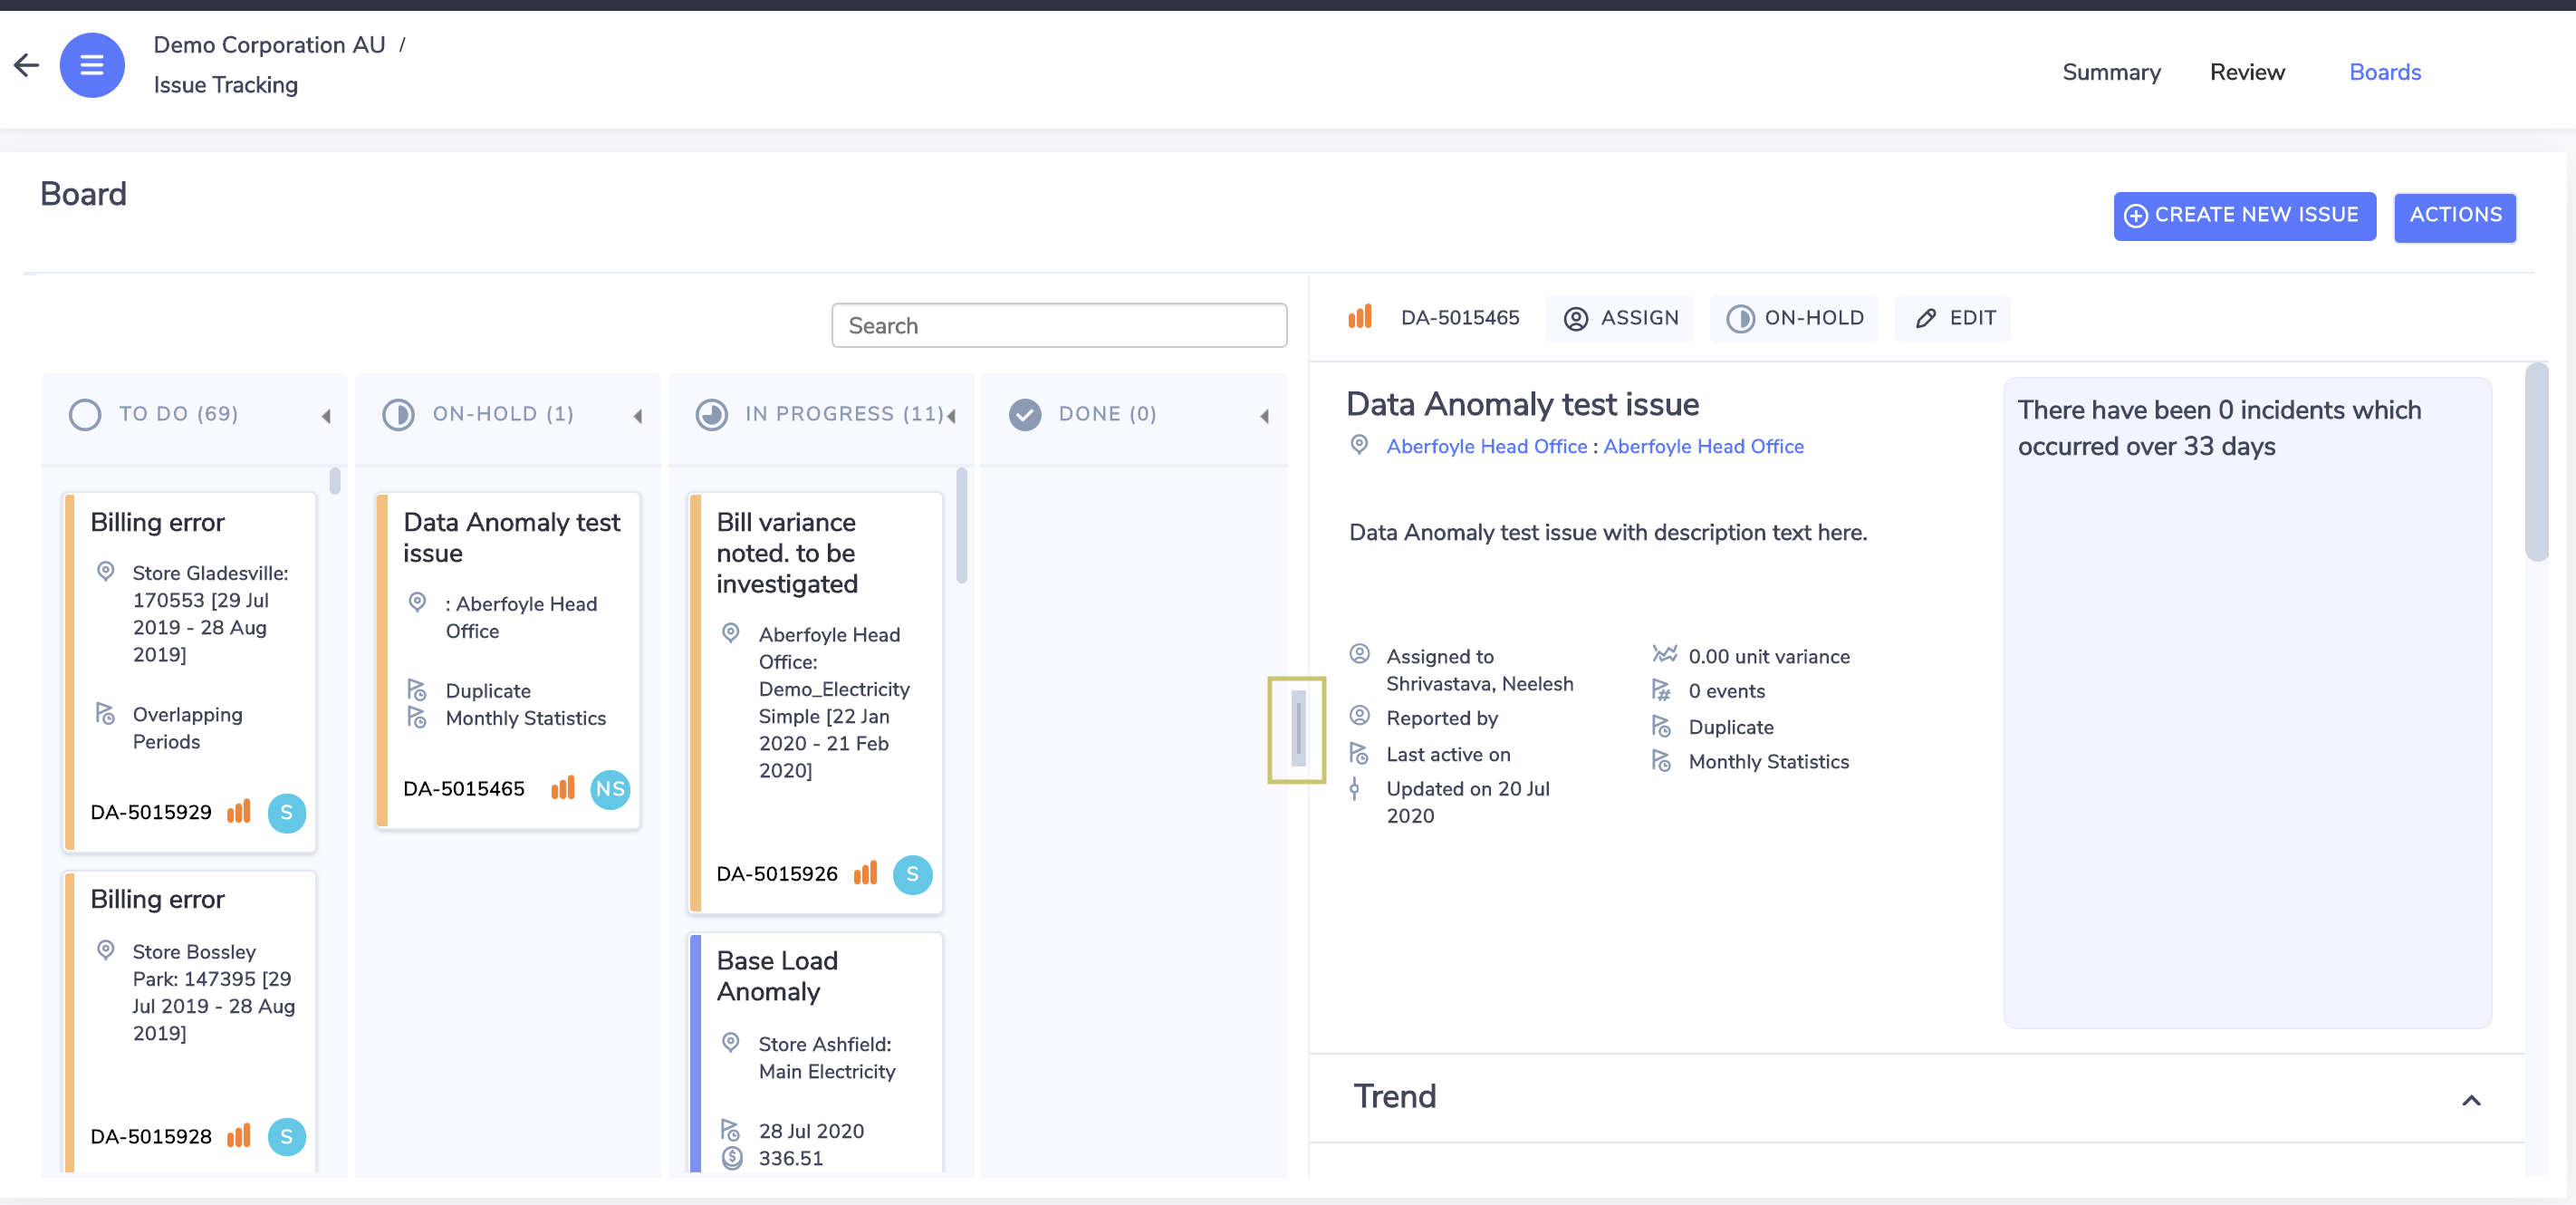Click the Assigned to person icon

[x=1359, y=654]
